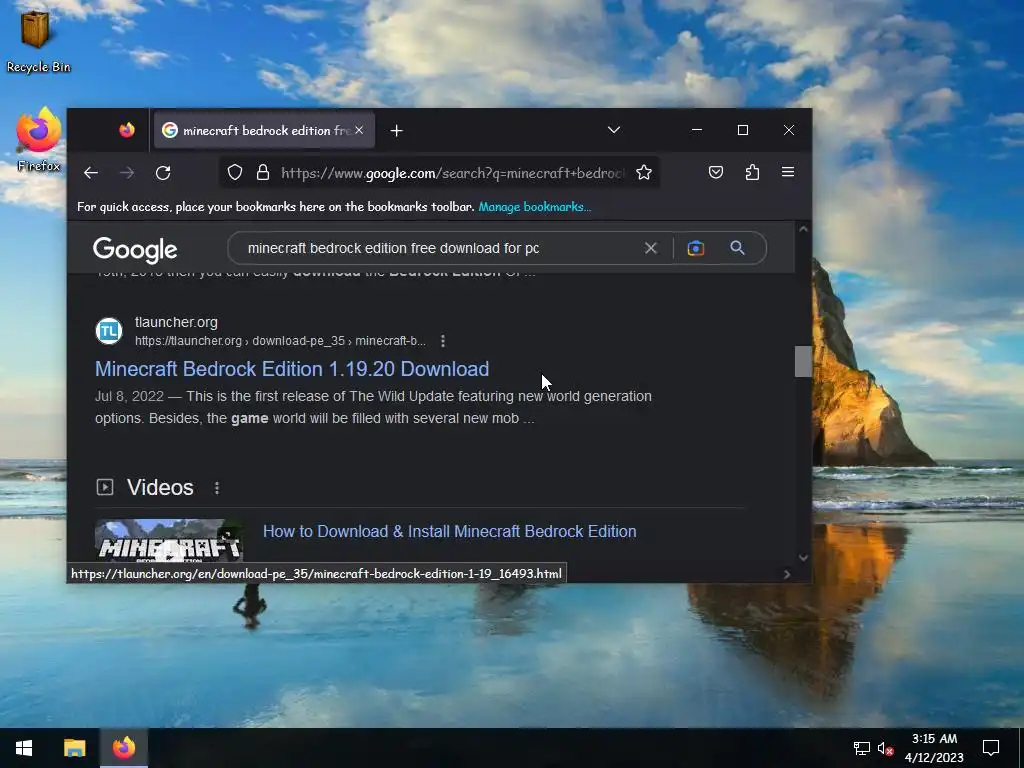Open the tlauncher.org site name
Screen dimensions: 1024x768
[x=176, y=322]
